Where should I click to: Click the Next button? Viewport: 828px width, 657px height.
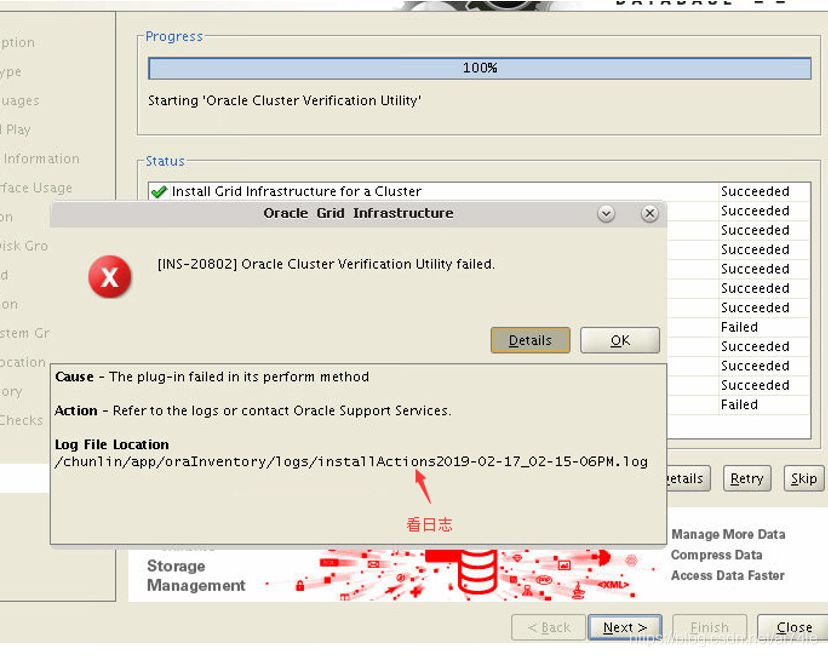click(625, 627)
